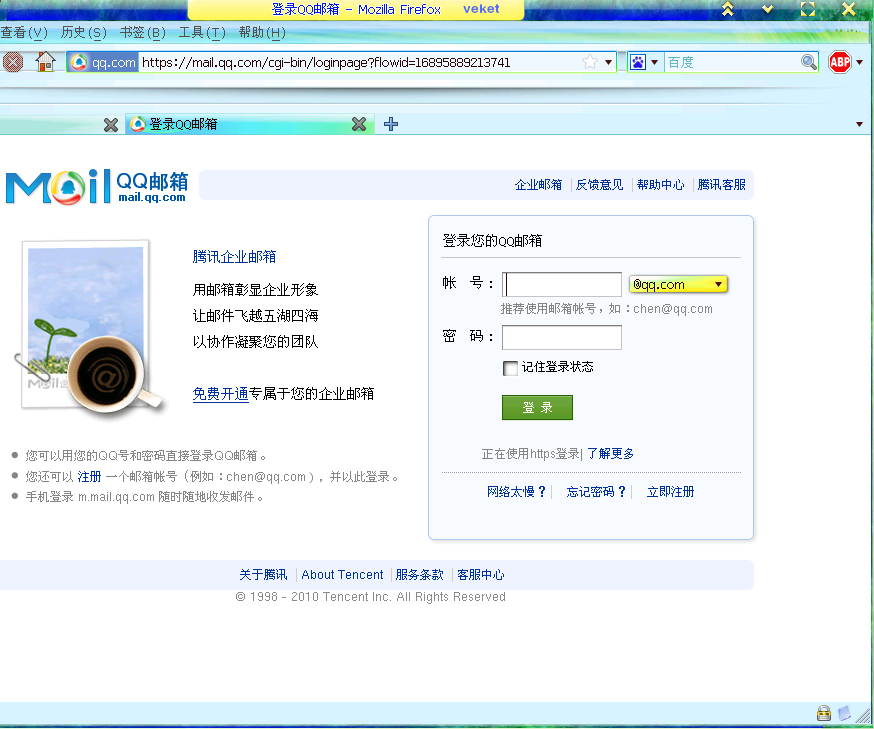Open a new tab with plus icon
The image size is (874, 729).
391,124
